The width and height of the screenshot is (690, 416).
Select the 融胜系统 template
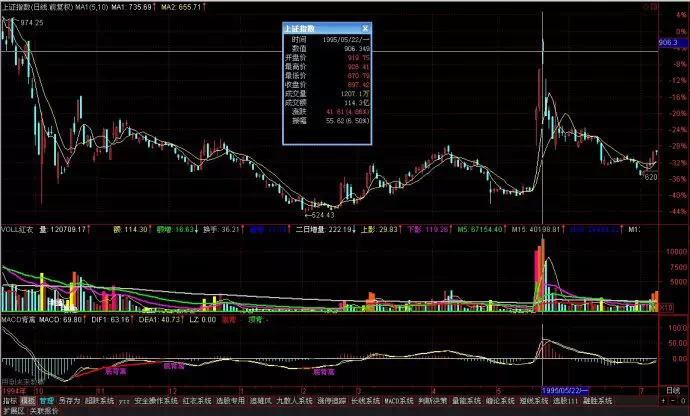(598, 401)
